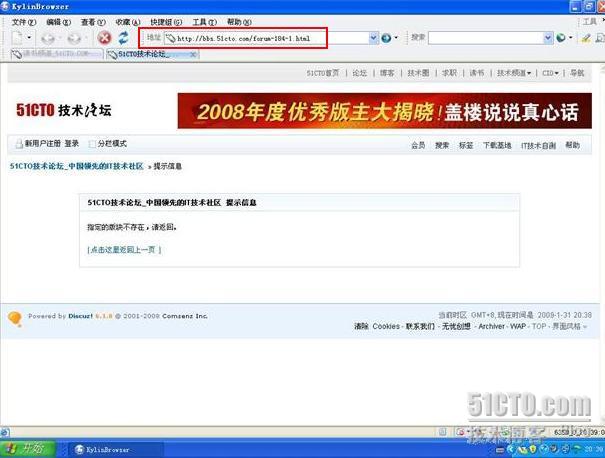Click the yellow shield tray icon

click(x=533, y=449)
